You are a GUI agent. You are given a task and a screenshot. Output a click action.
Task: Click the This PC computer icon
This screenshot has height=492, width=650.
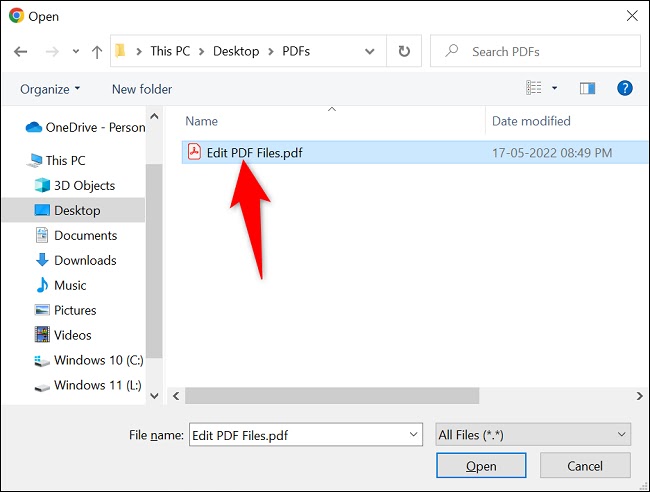(x=34, y=160)
